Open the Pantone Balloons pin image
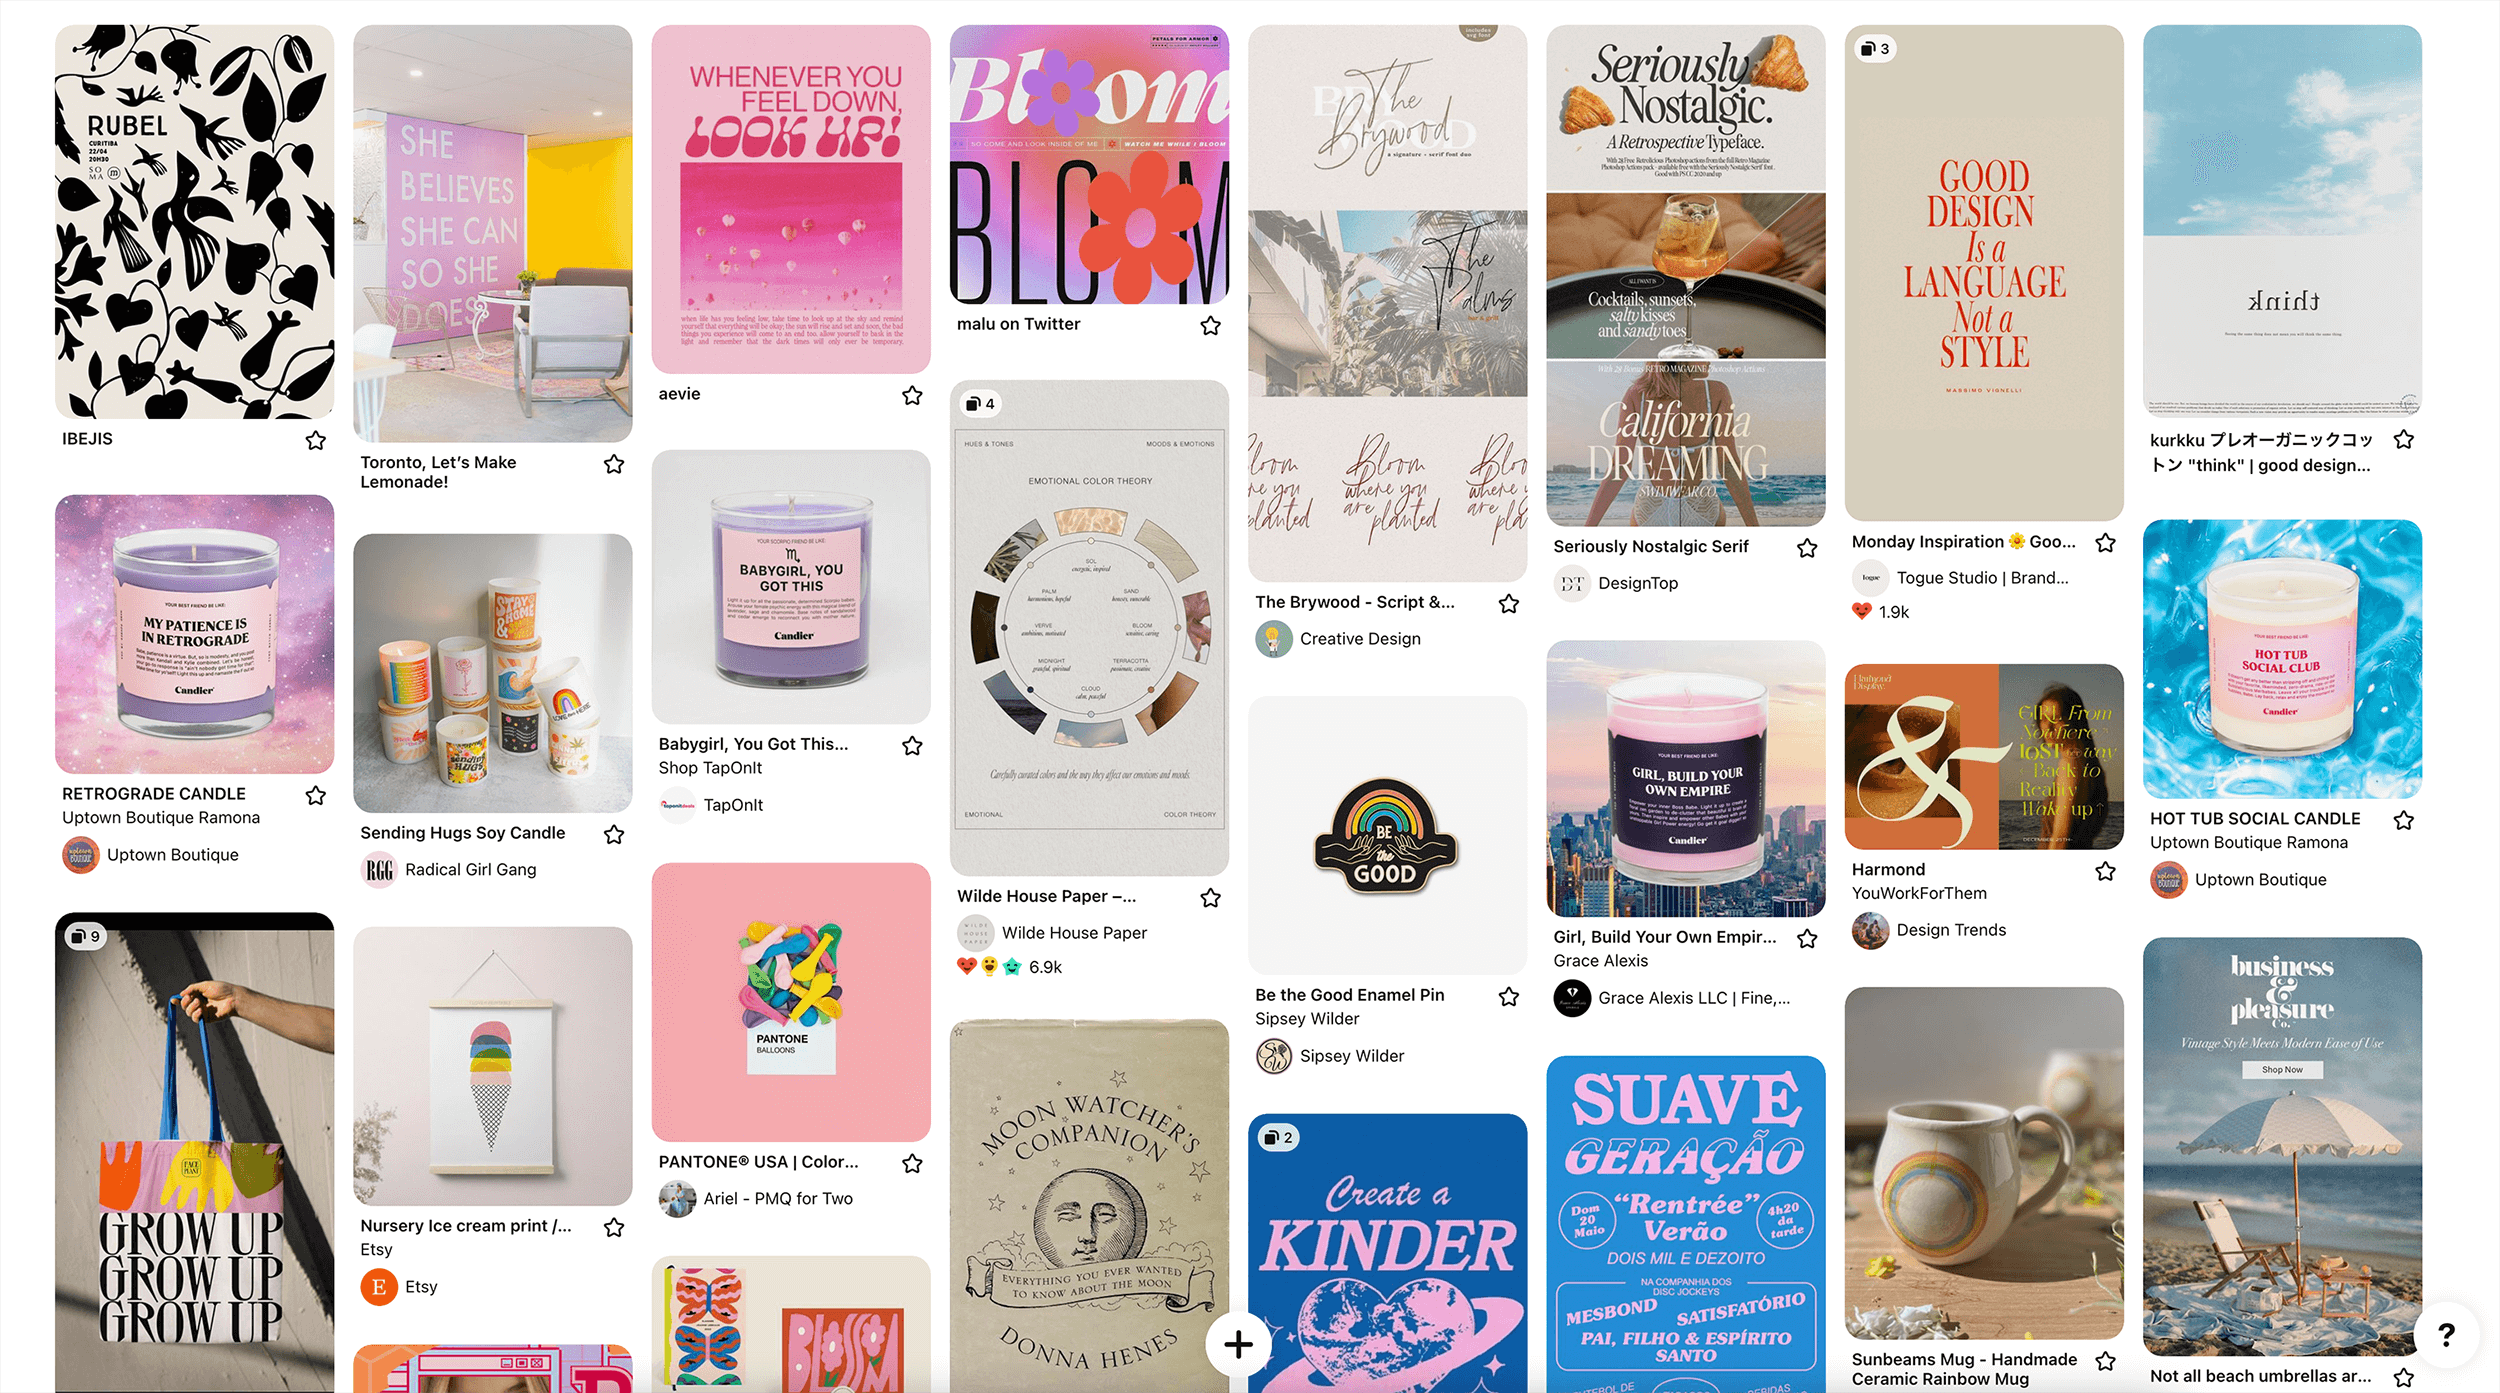This screenshot has height=1393, width=2500. click(x=791, y=1002)
